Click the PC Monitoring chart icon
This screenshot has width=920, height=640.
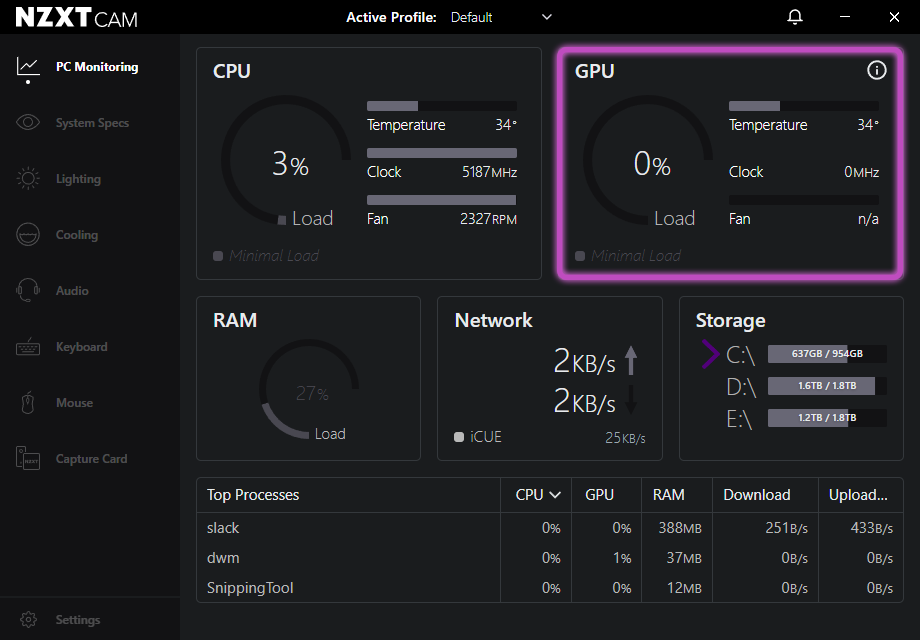point(28,67)
